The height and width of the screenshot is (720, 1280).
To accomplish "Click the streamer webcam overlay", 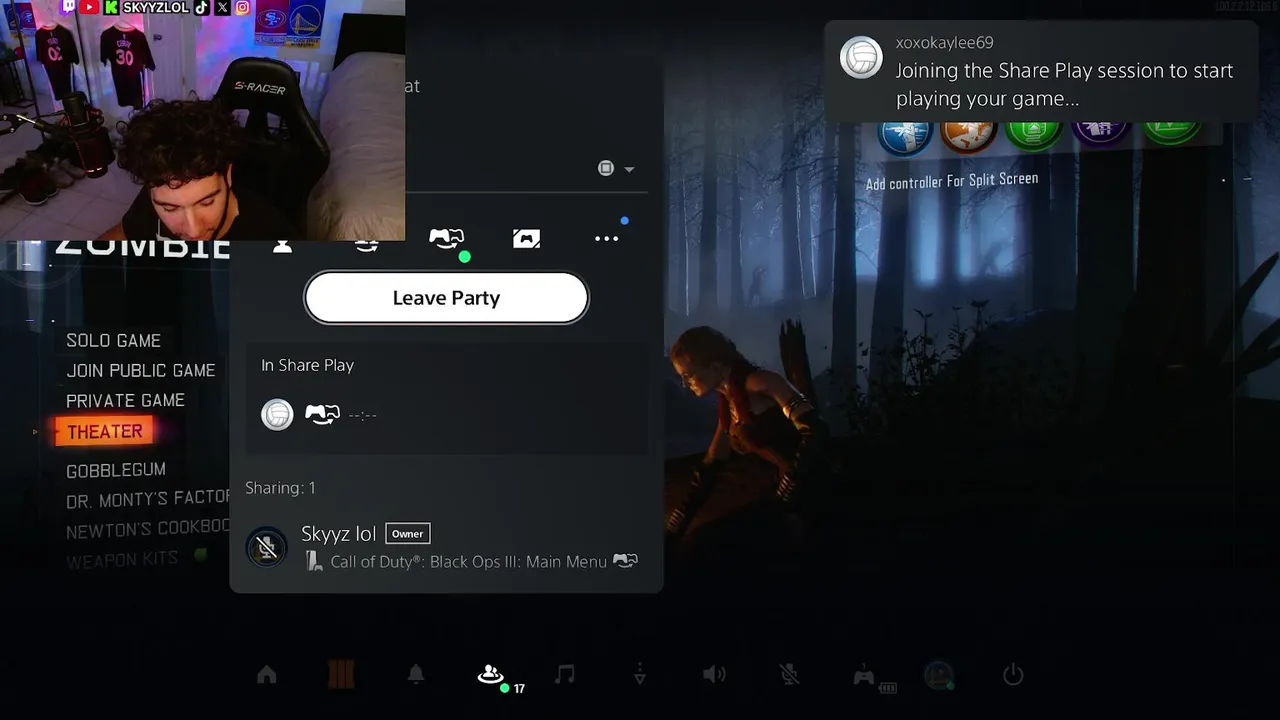I will (202, 120).
